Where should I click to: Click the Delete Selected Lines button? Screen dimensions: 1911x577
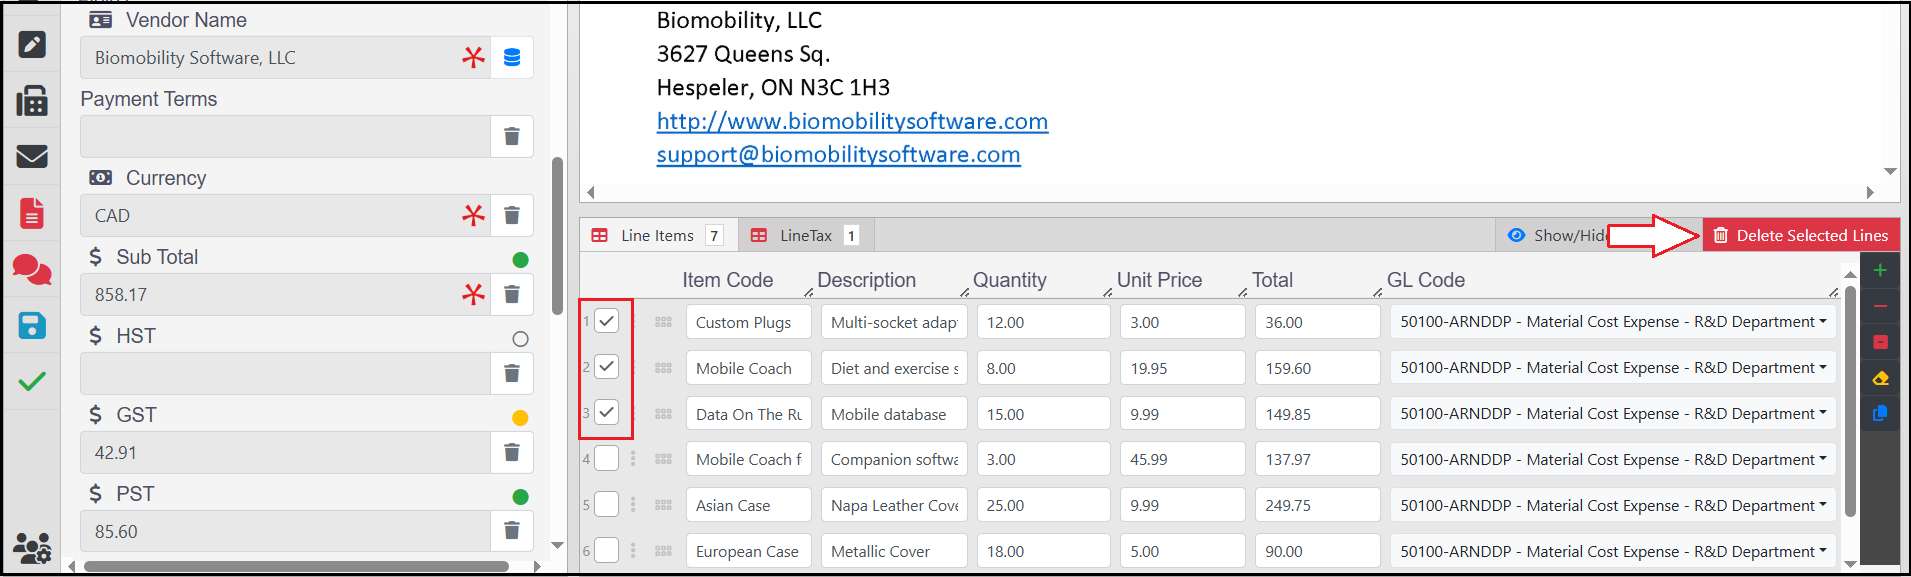coord(1801,236)
